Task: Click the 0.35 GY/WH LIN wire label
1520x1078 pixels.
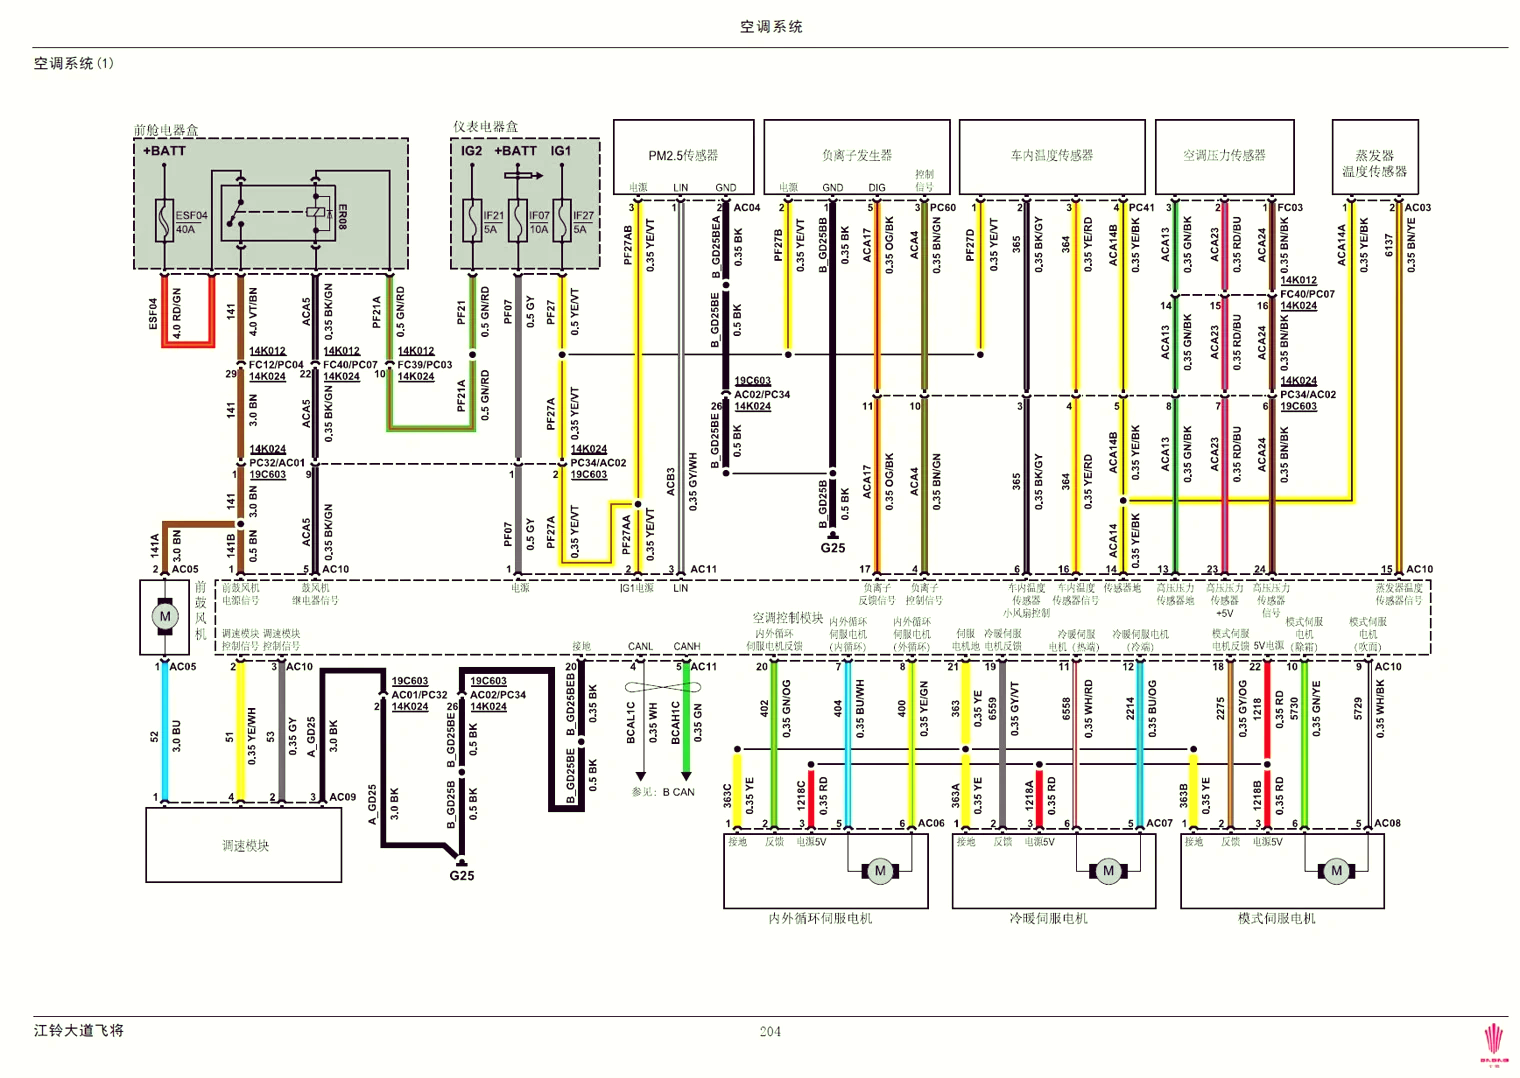Action: point(693,482)
